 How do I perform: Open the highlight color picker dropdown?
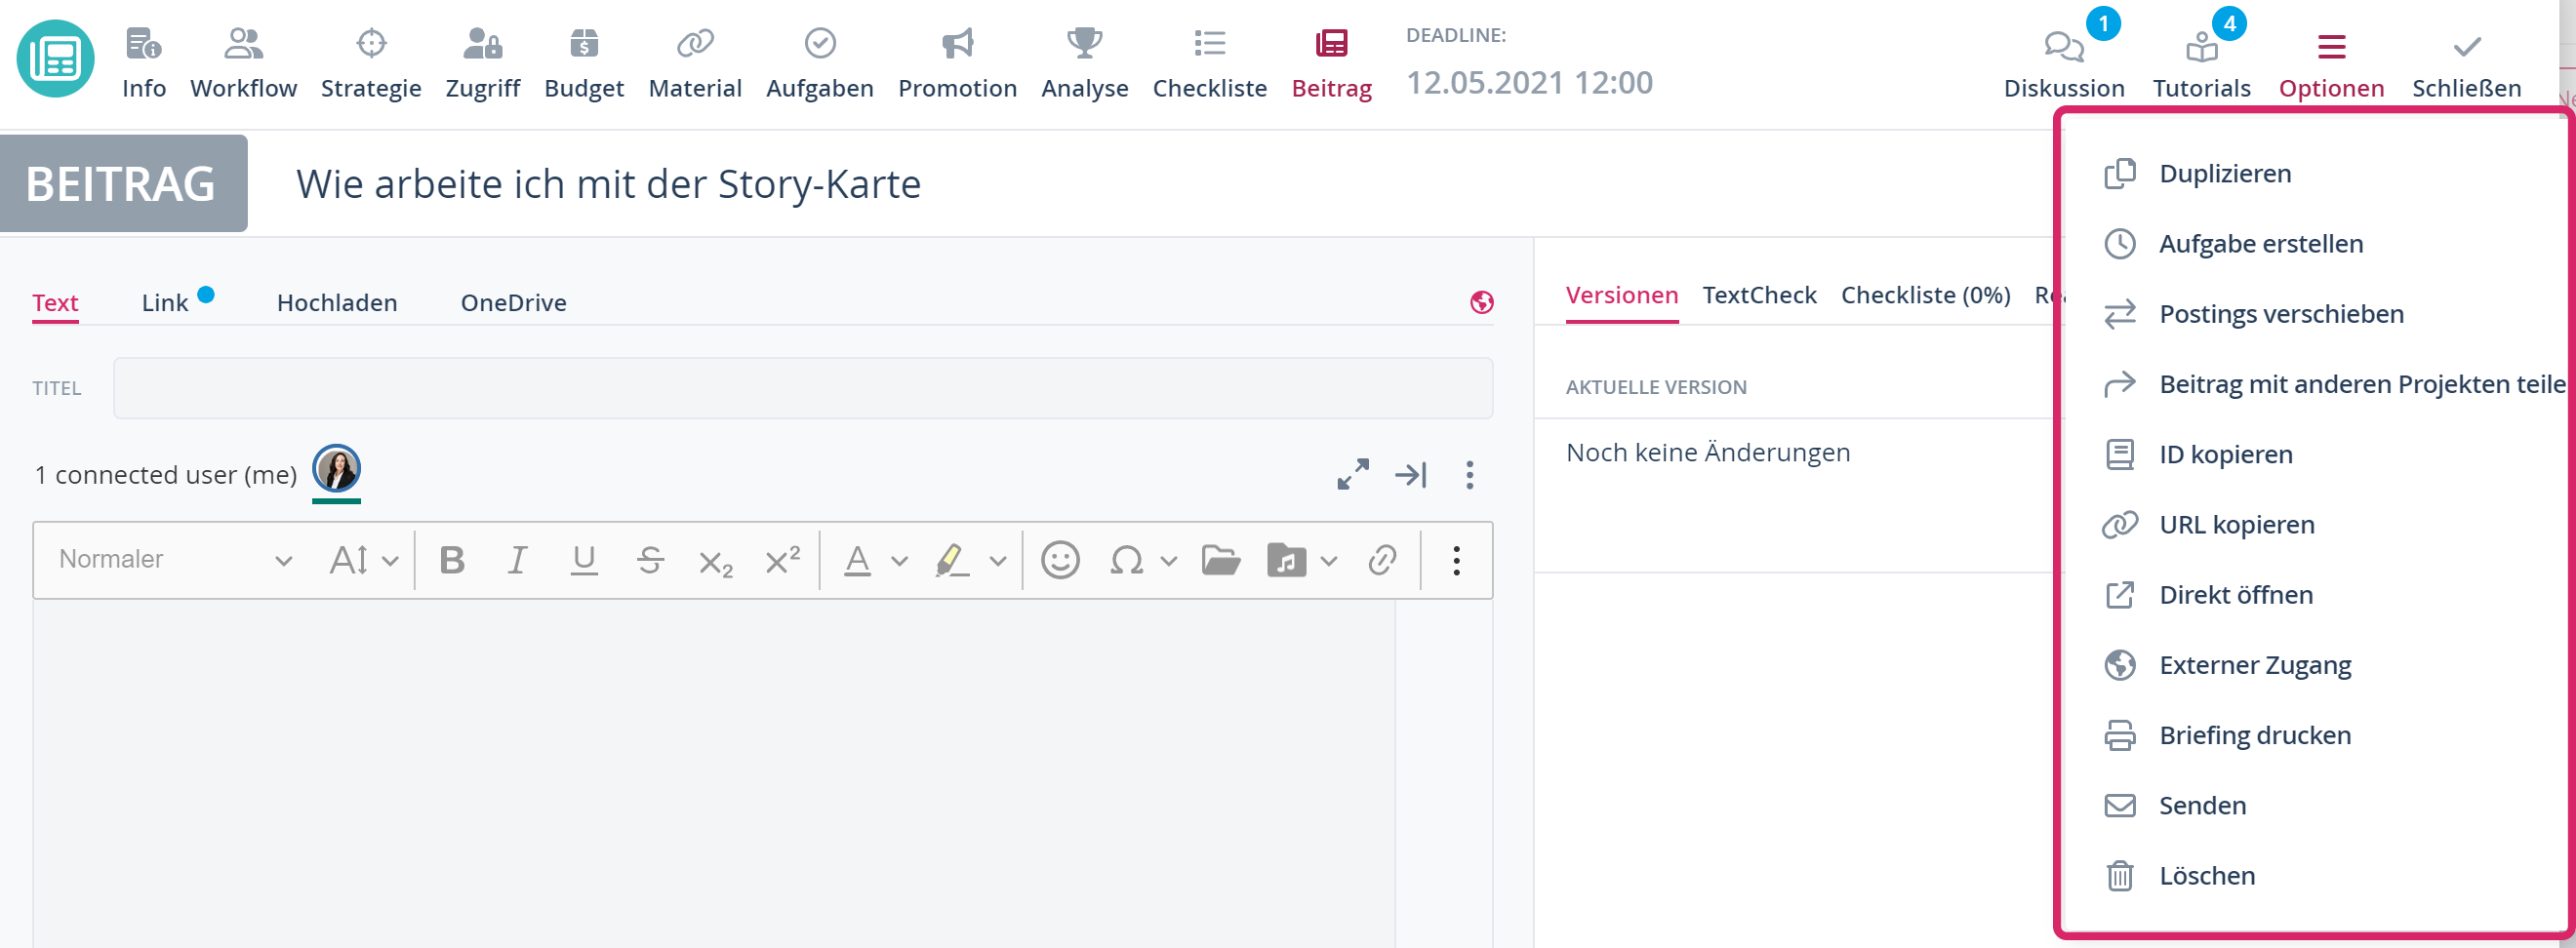(997, 561)
